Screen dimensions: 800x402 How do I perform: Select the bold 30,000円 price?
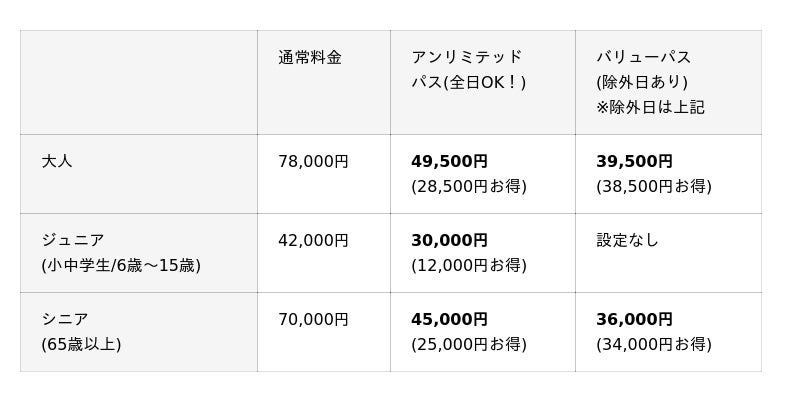[449, 240]
